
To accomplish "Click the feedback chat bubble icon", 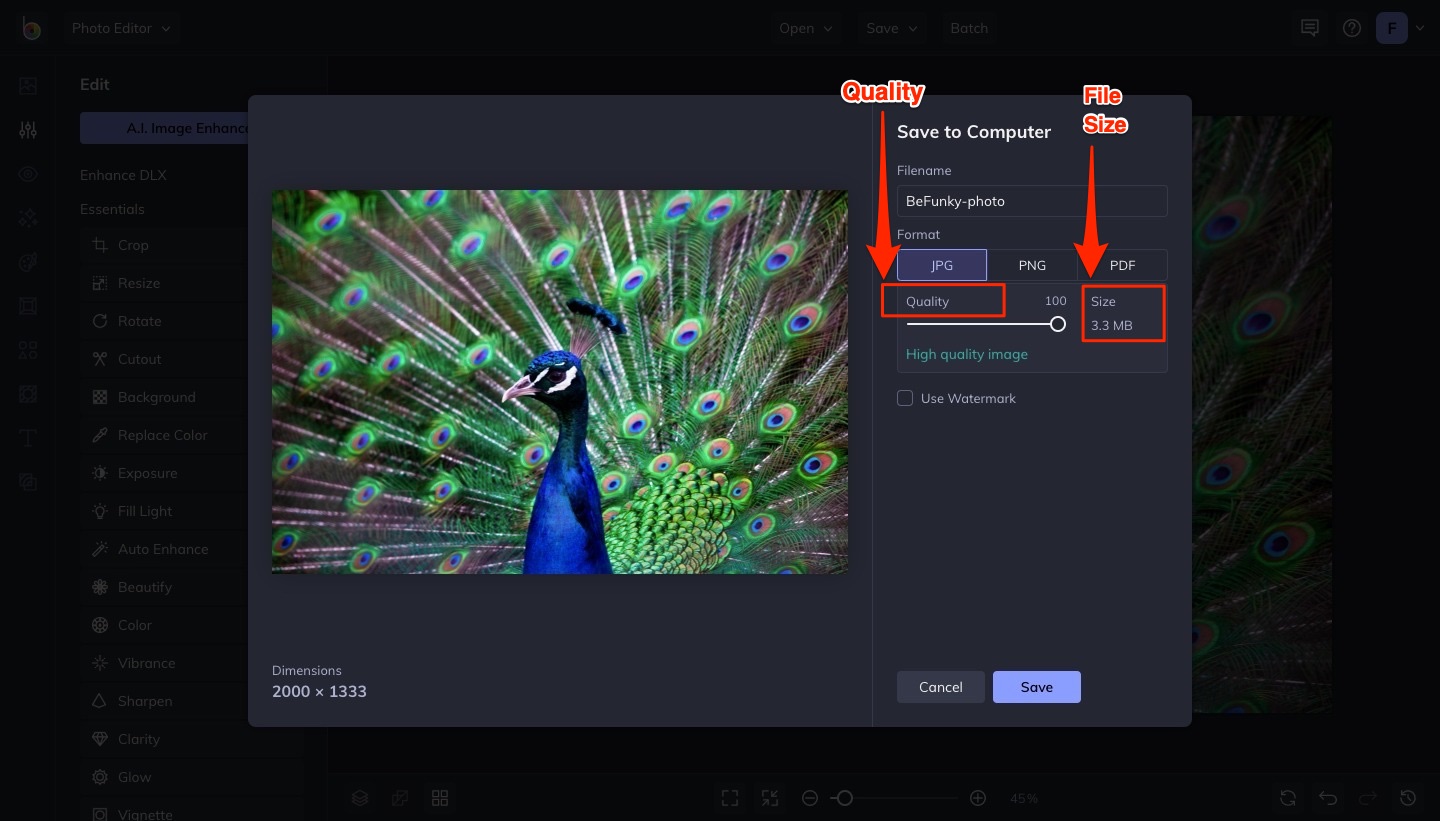I will click(1309, 28).
